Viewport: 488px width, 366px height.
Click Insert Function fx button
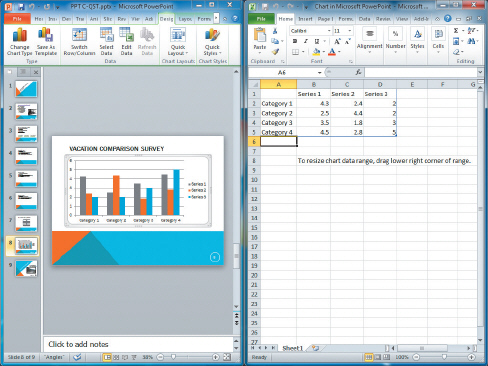click(x=358, y=72)
